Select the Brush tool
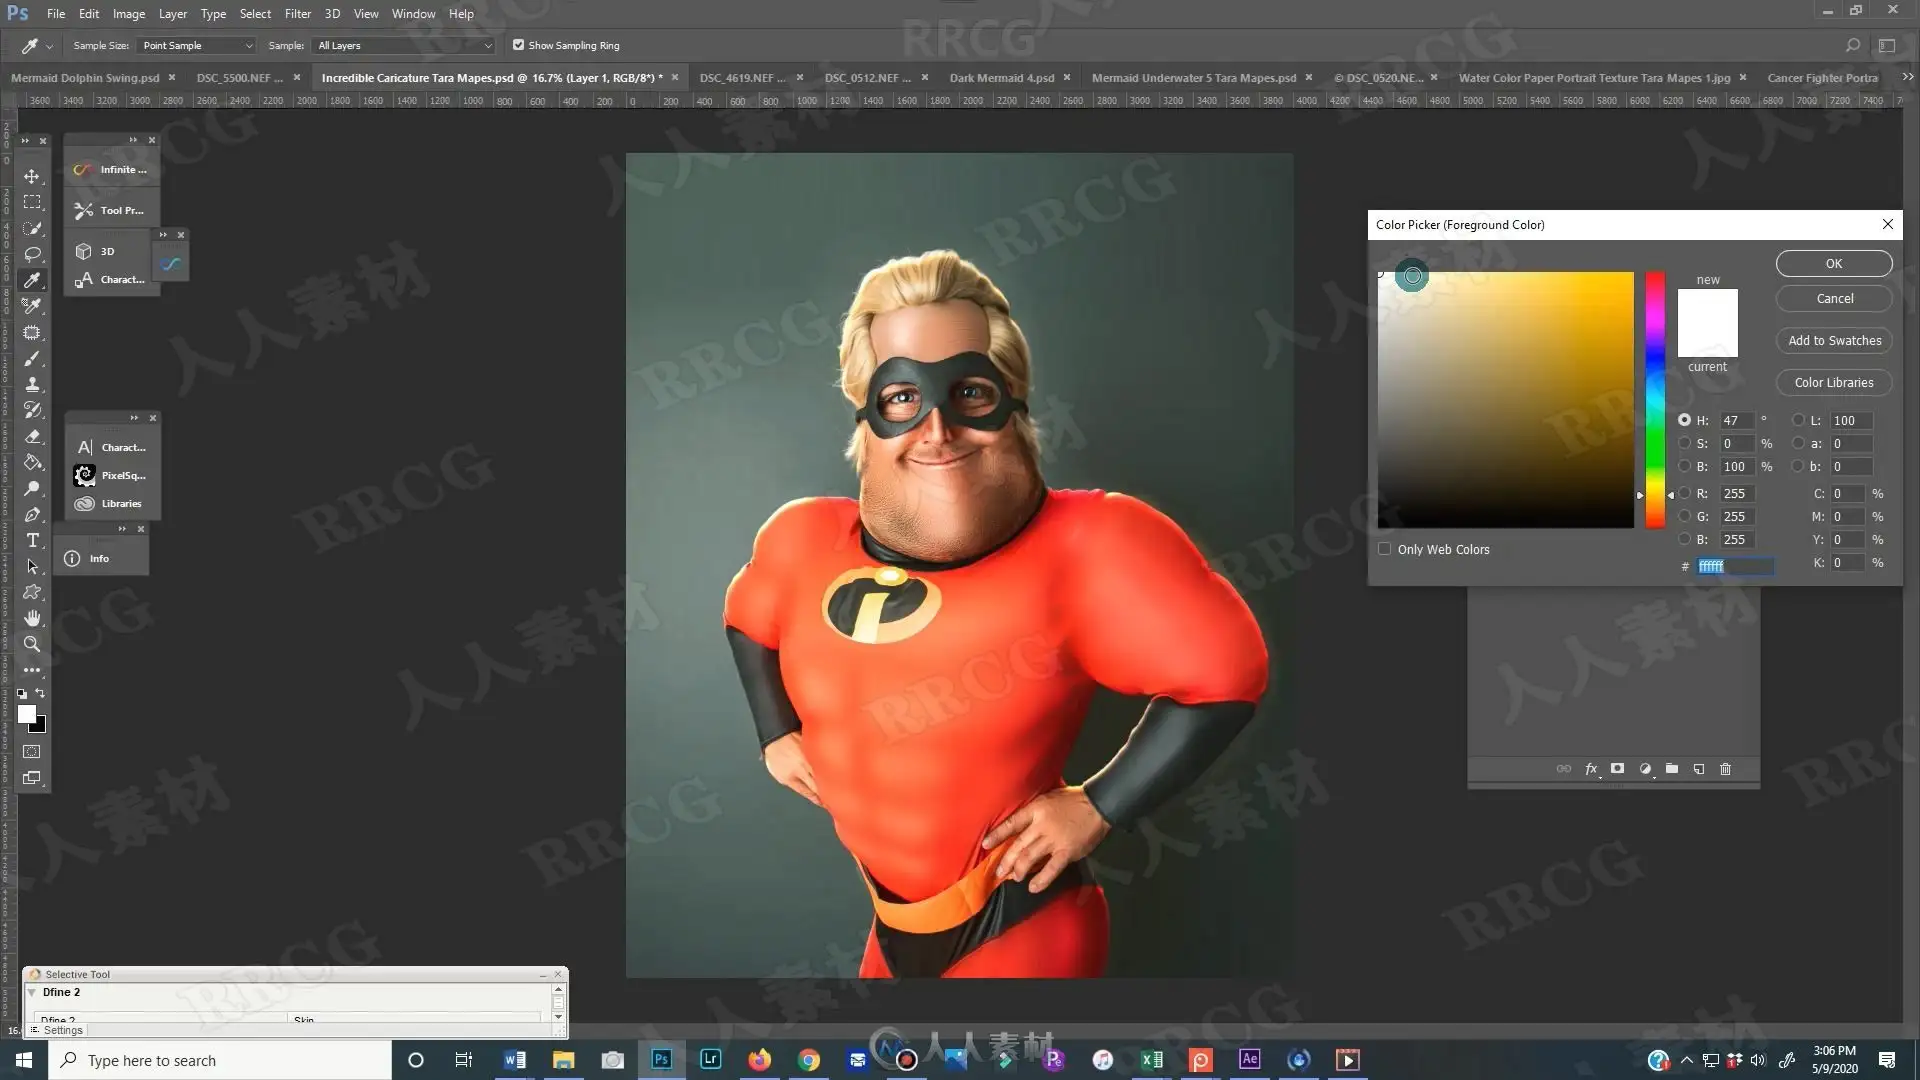Screen dimensions: 1920x1080 [32, 358]
